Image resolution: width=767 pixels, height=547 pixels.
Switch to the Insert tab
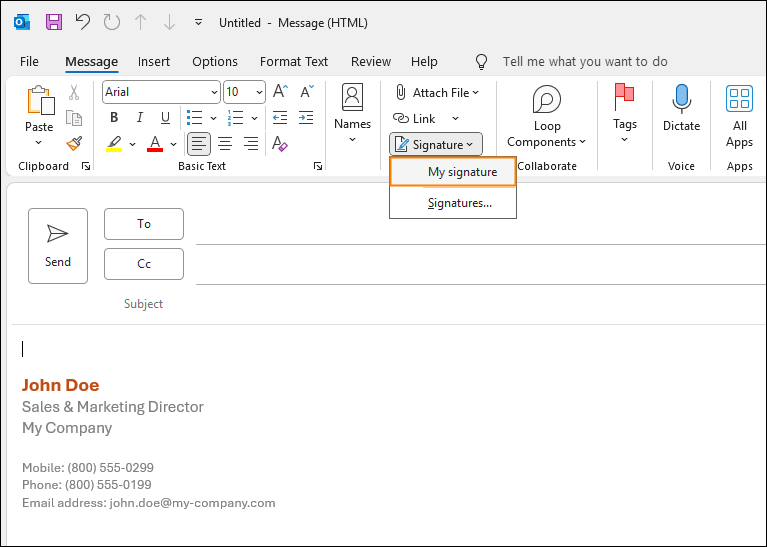click(x=154, y=62)
